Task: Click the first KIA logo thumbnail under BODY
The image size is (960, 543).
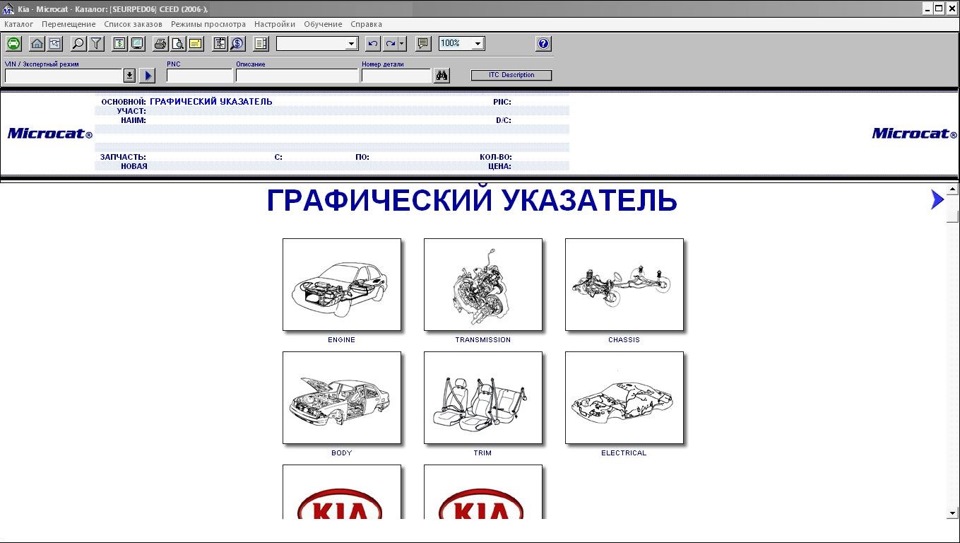Action: 342,492
